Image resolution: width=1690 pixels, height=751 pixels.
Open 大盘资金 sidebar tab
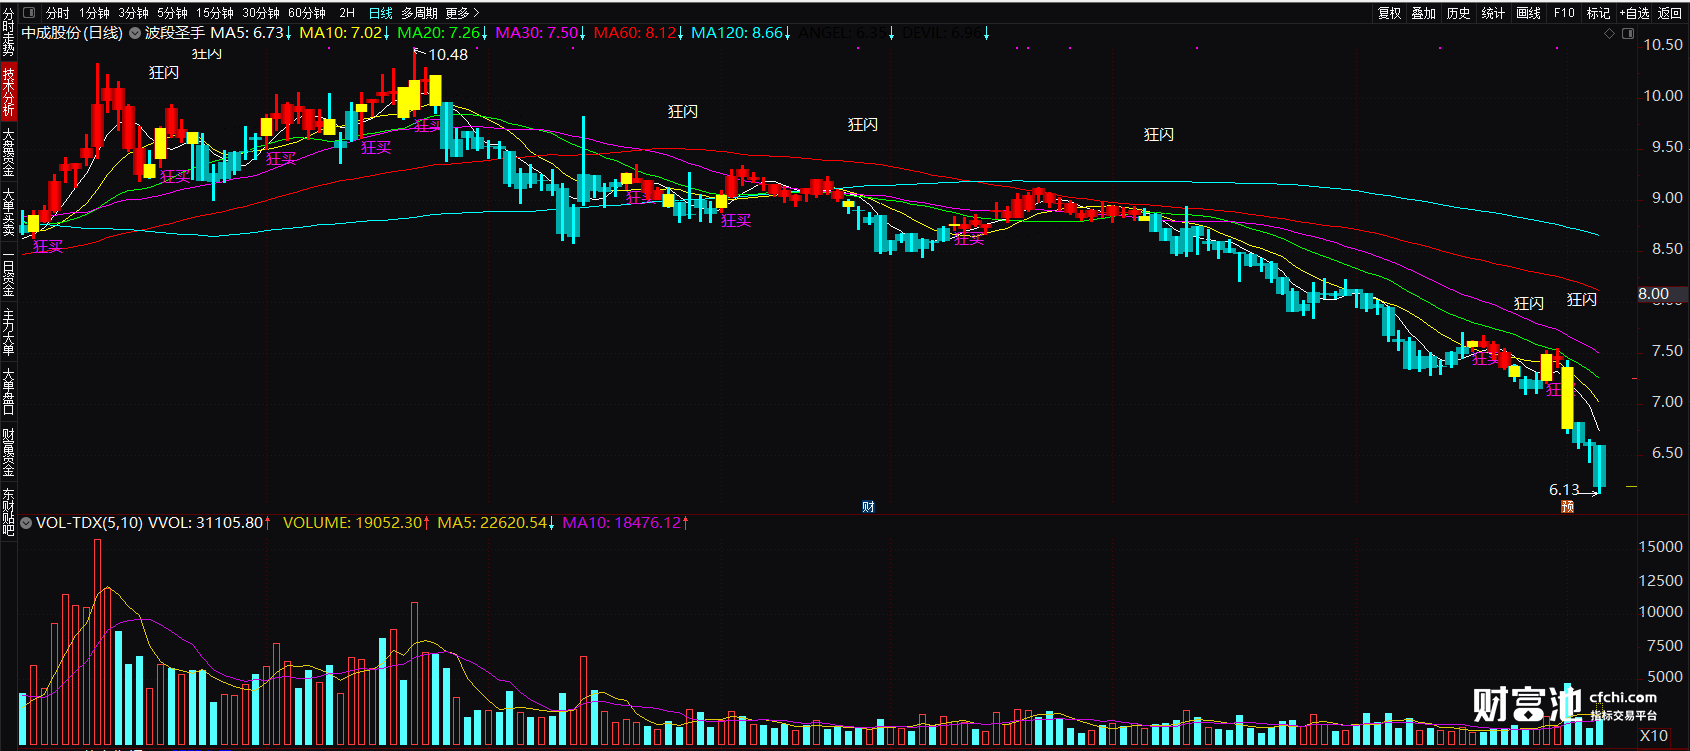coord(8,152)
